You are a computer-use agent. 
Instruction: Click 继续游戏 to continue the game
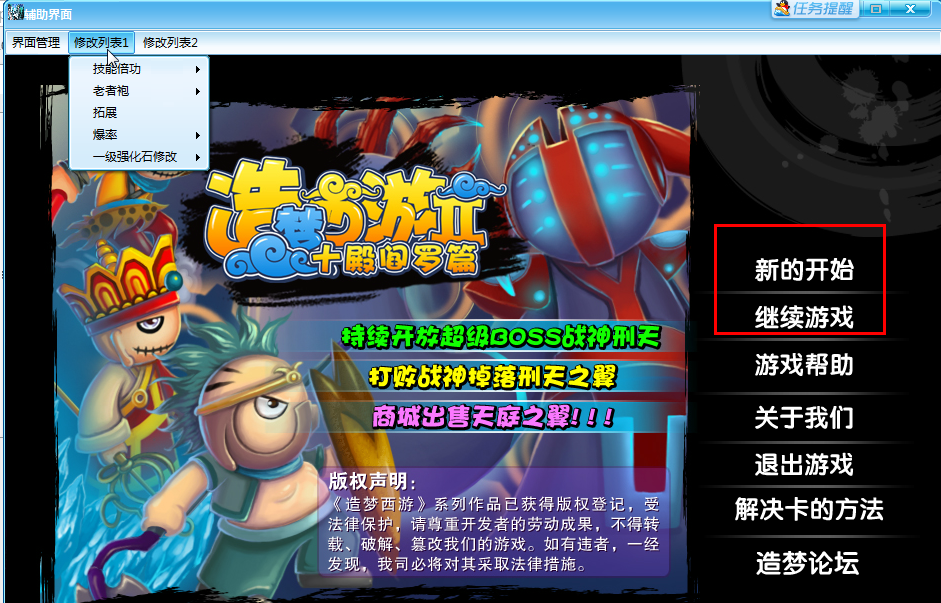(x=804, y=317)
